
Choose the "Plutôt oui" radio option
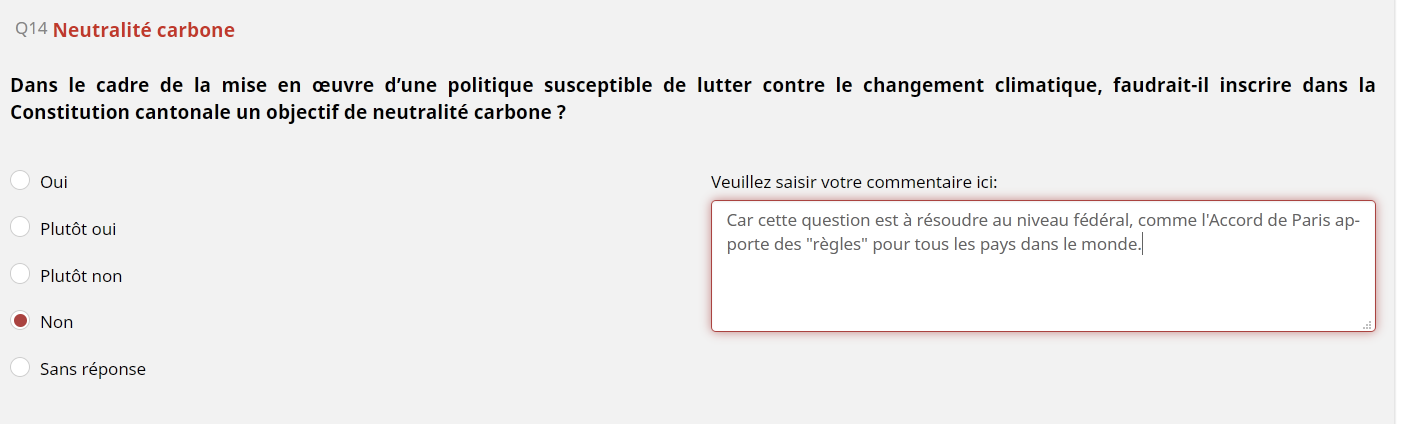20,228
